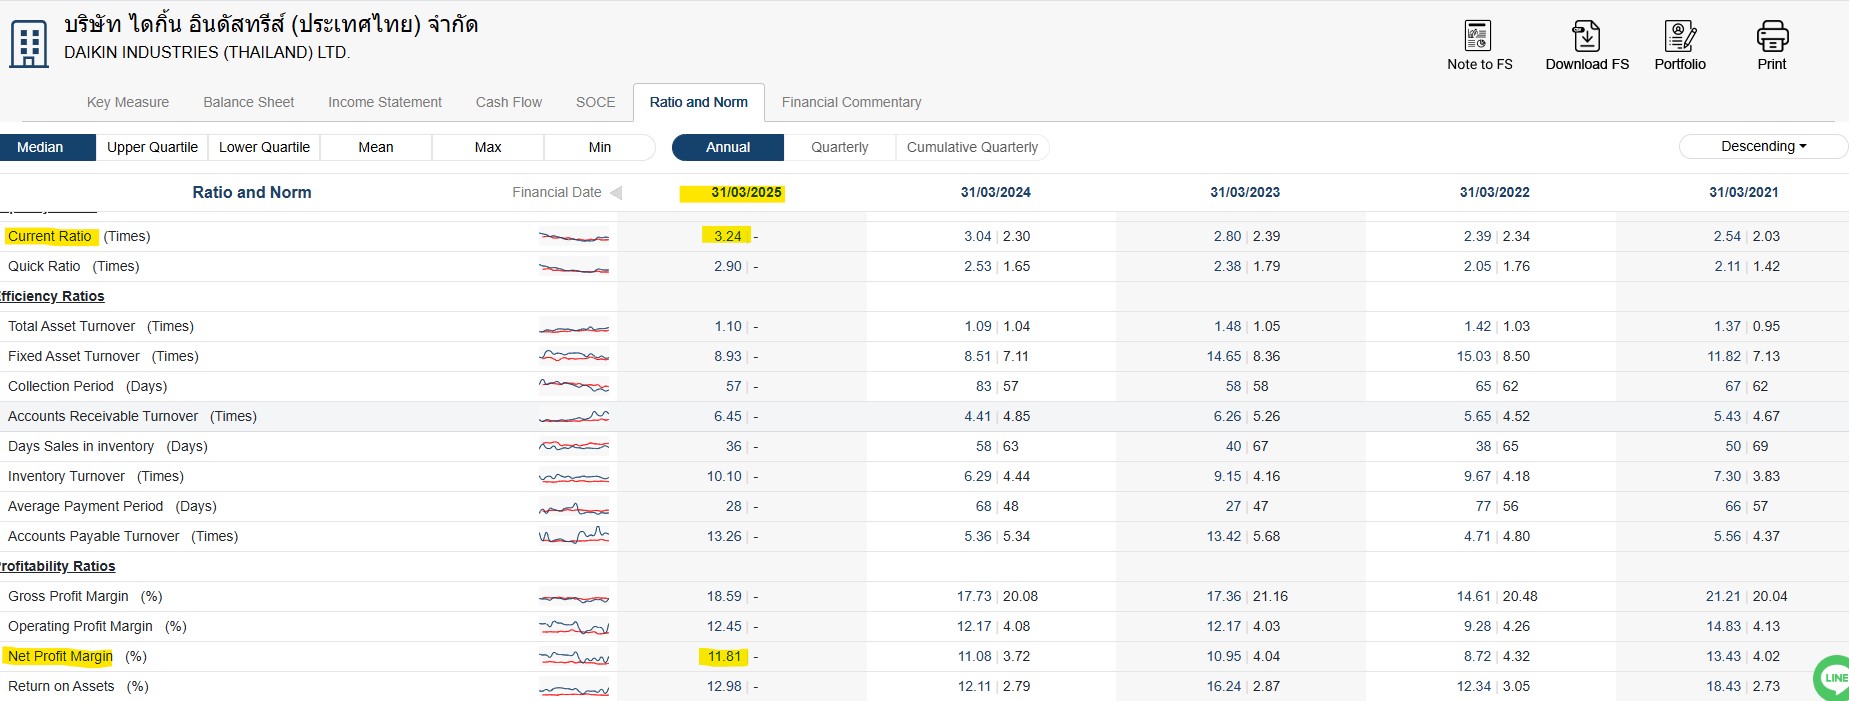
Task: Select the Upper Quartile option
Action: click(152, 147)
